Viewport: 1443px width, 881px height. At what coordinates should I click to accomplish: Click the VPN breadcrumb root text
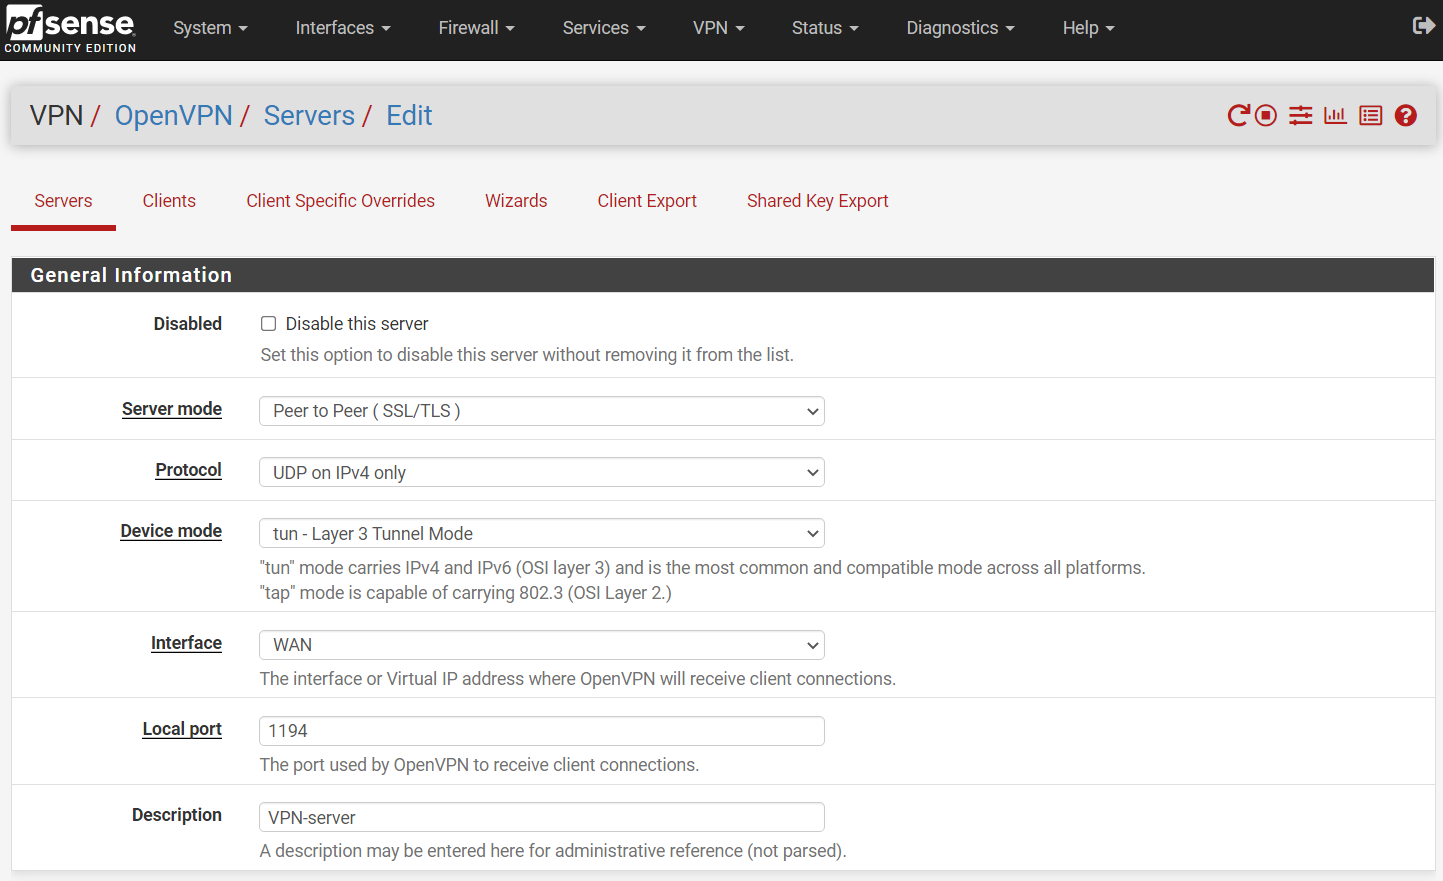coord(57,116)
